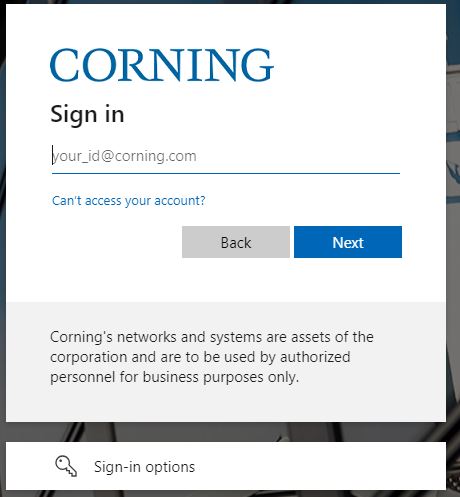Click the letter C of the CORNING logo

click(x=64, y=65)
